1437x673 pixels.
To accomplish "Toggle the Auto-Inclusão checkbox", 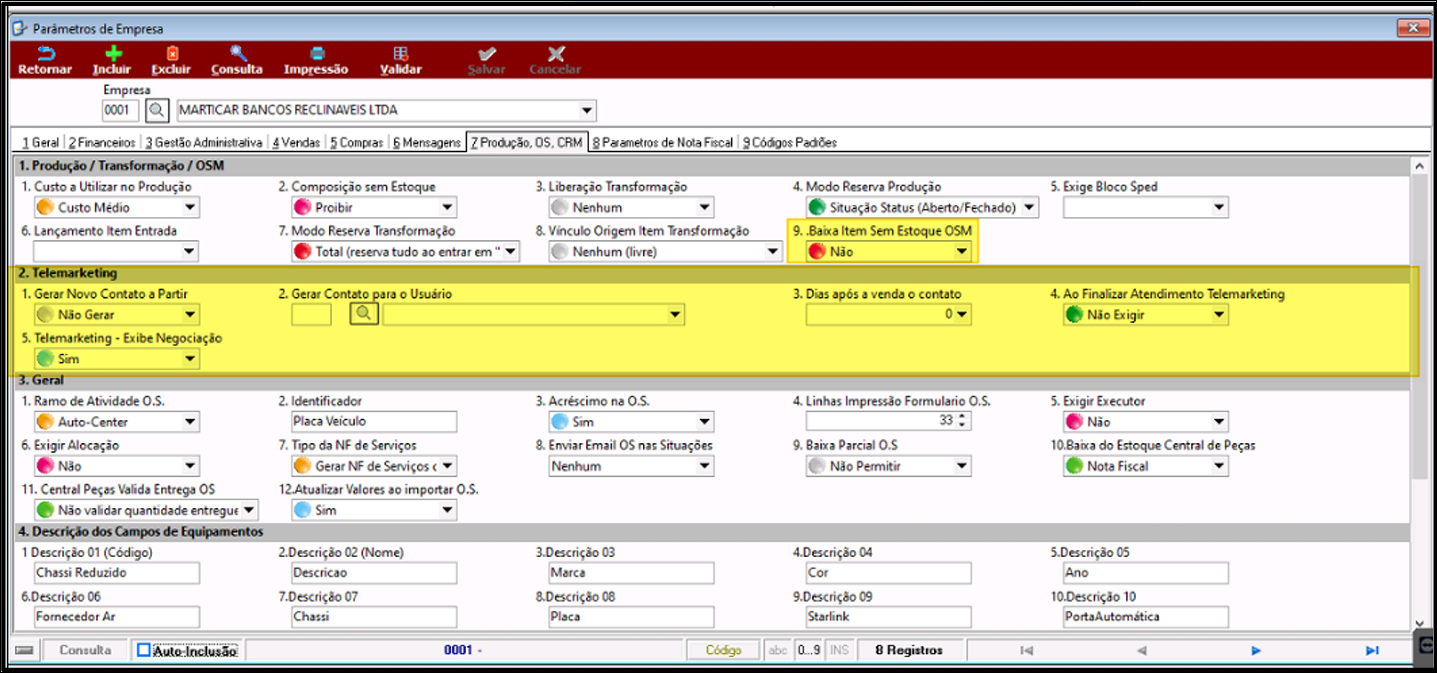I will click(x=144, y=650).
